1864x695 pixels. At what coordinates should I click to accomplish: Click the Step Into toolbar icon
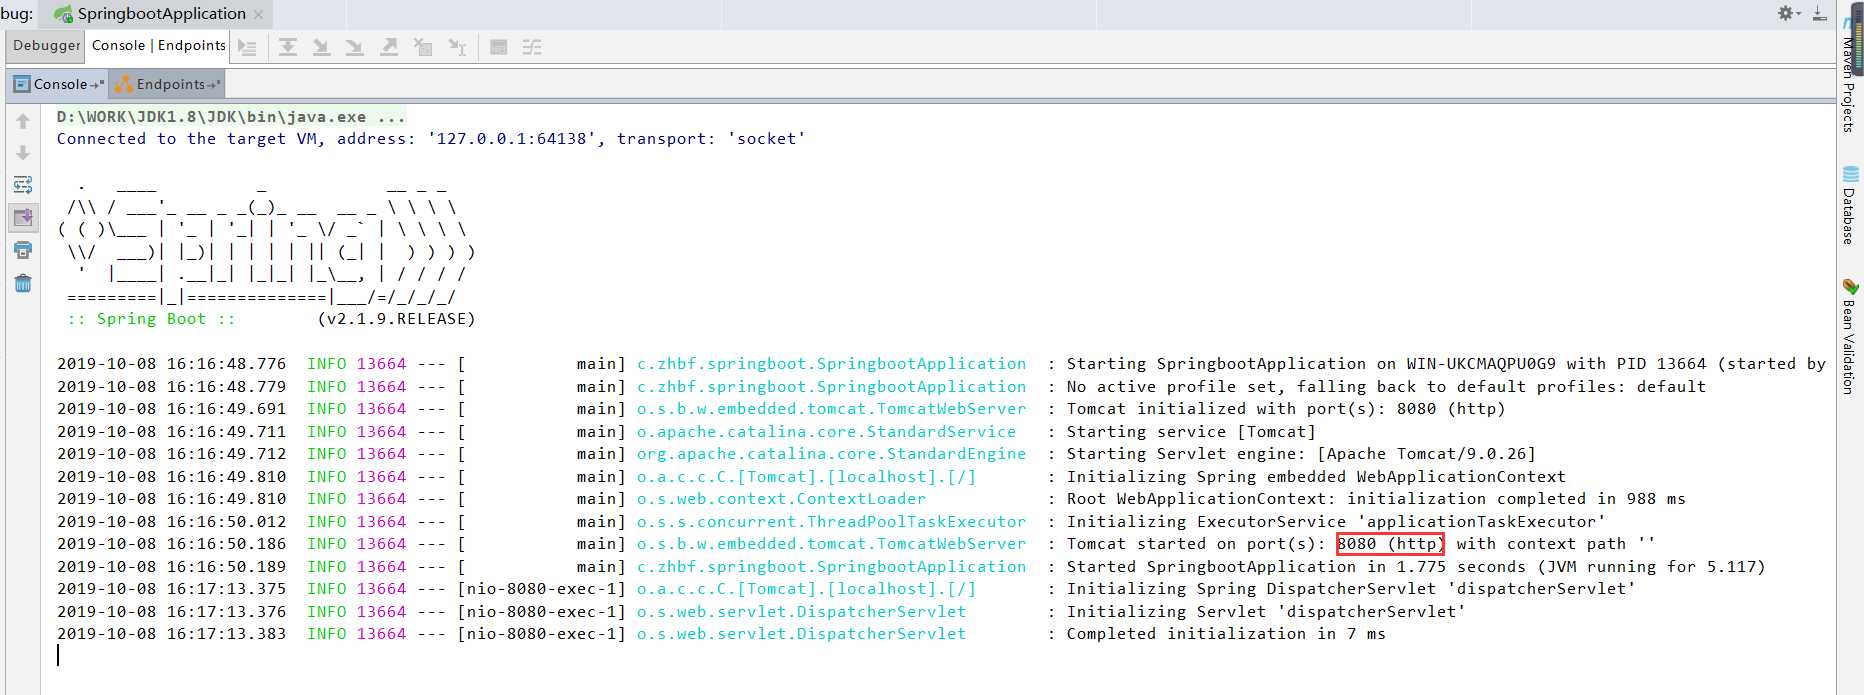coord(321,47)
